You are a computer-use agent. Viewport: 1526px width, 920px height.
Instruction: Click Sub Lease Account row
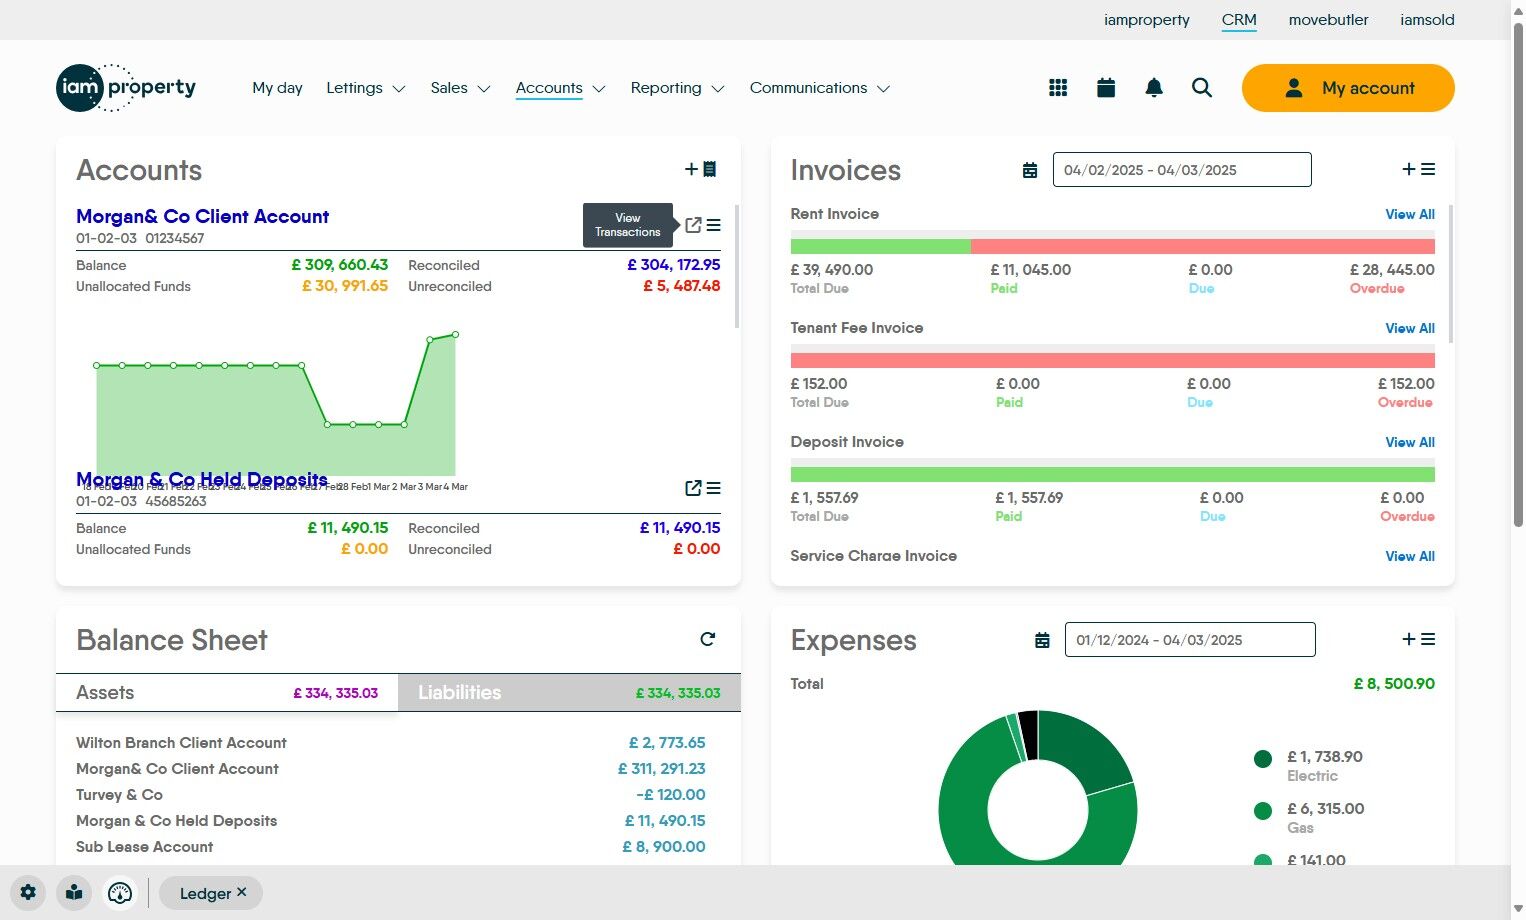click(x=391, y=847)
